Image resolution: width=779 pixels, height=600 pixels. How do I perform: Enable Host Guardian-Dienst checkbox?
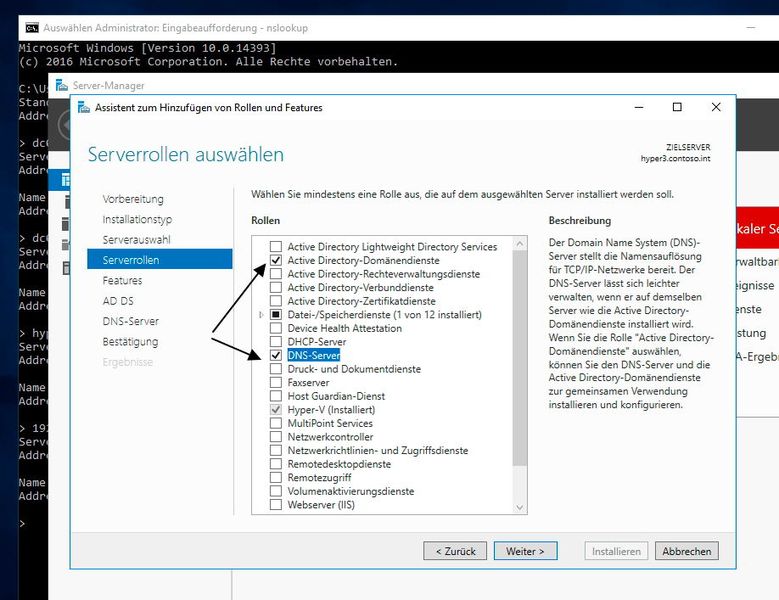276,396
